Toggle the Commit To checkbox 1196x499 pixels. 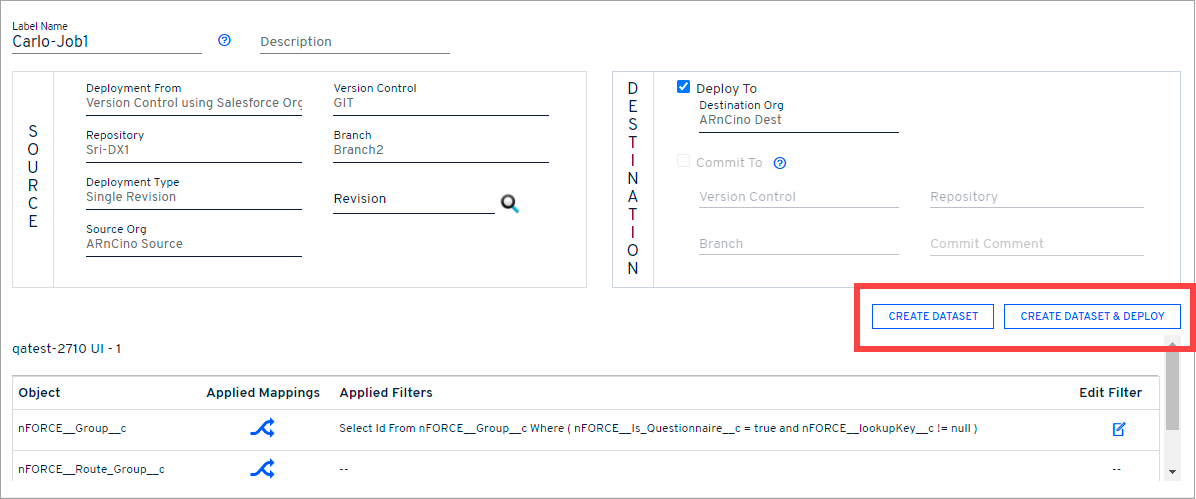pos(684,162)
